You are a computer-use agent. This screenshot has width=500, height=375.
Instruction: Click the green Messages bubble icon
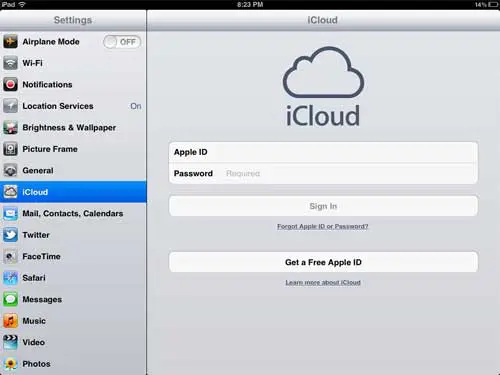[x=10, y=299]
